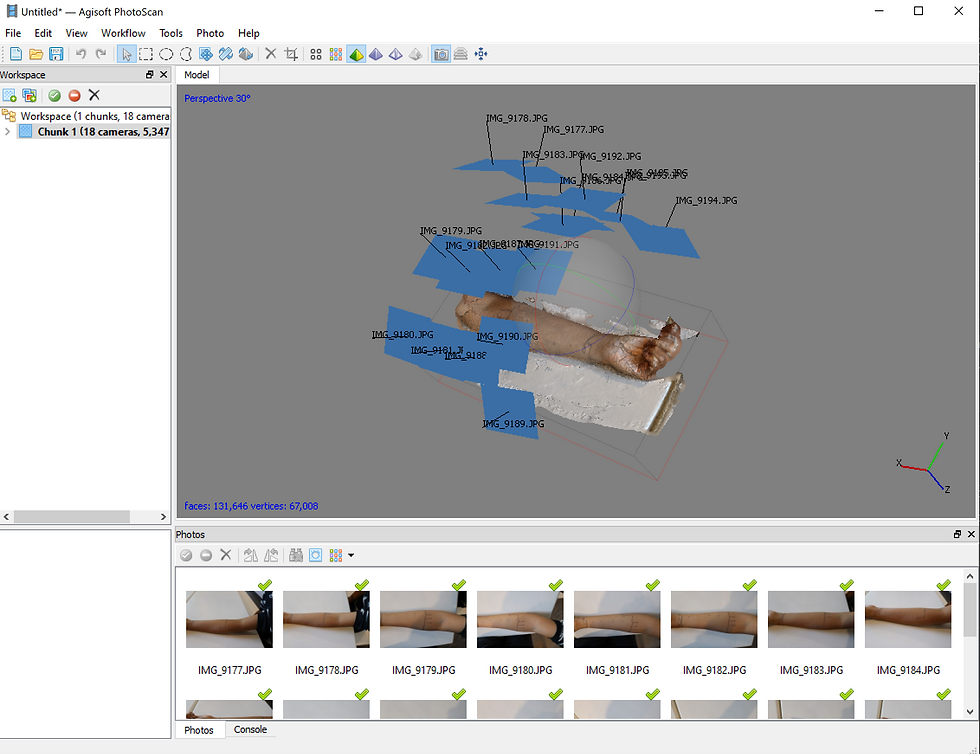Image resolution: width=980 pixels, height=754 pixels.
Task: Rotate photo right in the Photos pane
Action: [251, 555]
